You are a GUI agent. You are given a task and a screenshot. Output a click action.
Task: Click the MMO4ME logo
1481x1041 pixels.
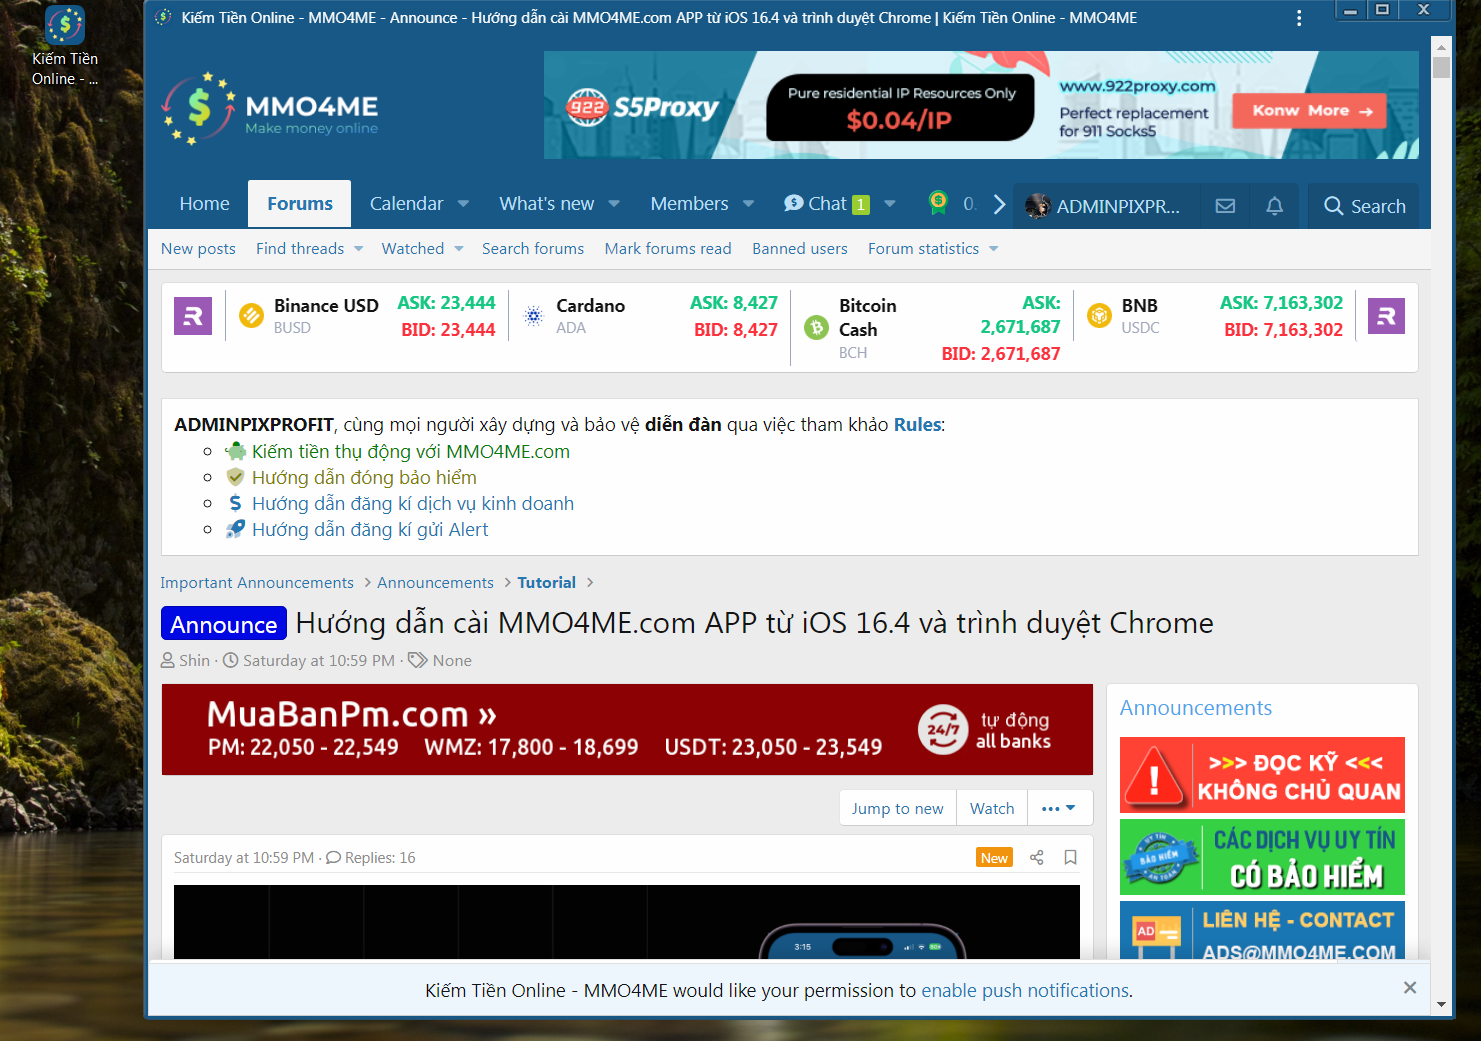[x=270, y=108]
